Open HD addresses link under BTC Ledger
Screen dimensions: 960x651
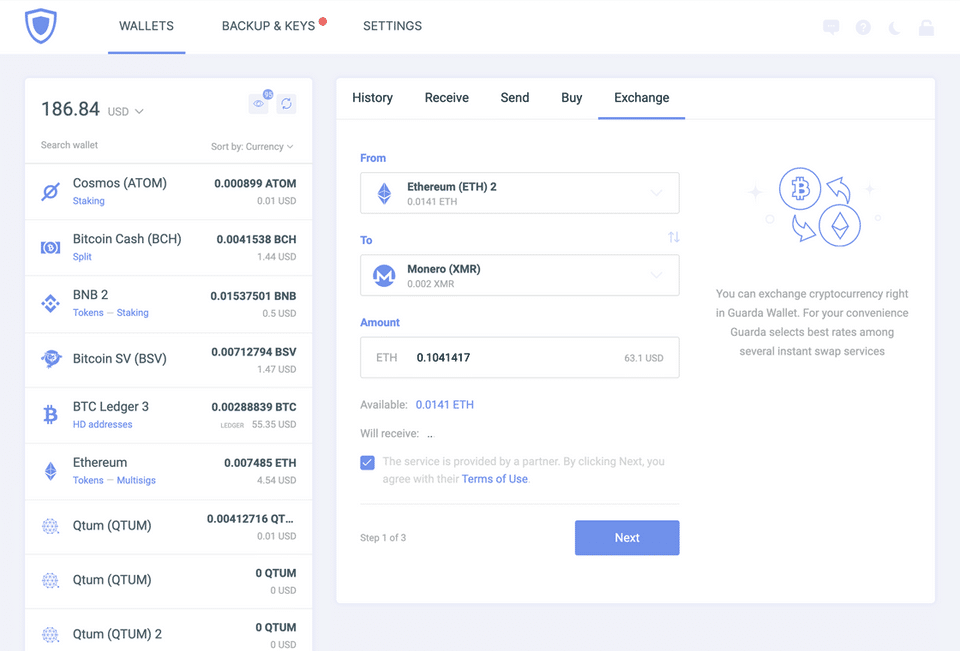[x=102, y=424]
